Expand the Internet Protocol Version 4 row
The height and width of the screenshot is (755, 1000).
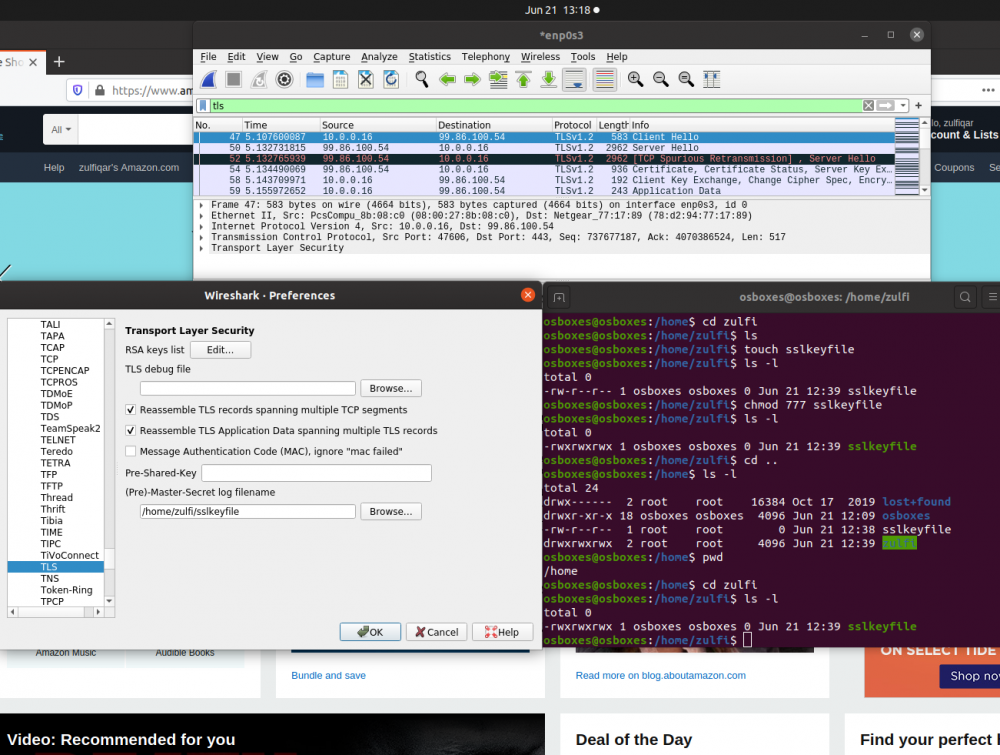[x=203, y=226]
